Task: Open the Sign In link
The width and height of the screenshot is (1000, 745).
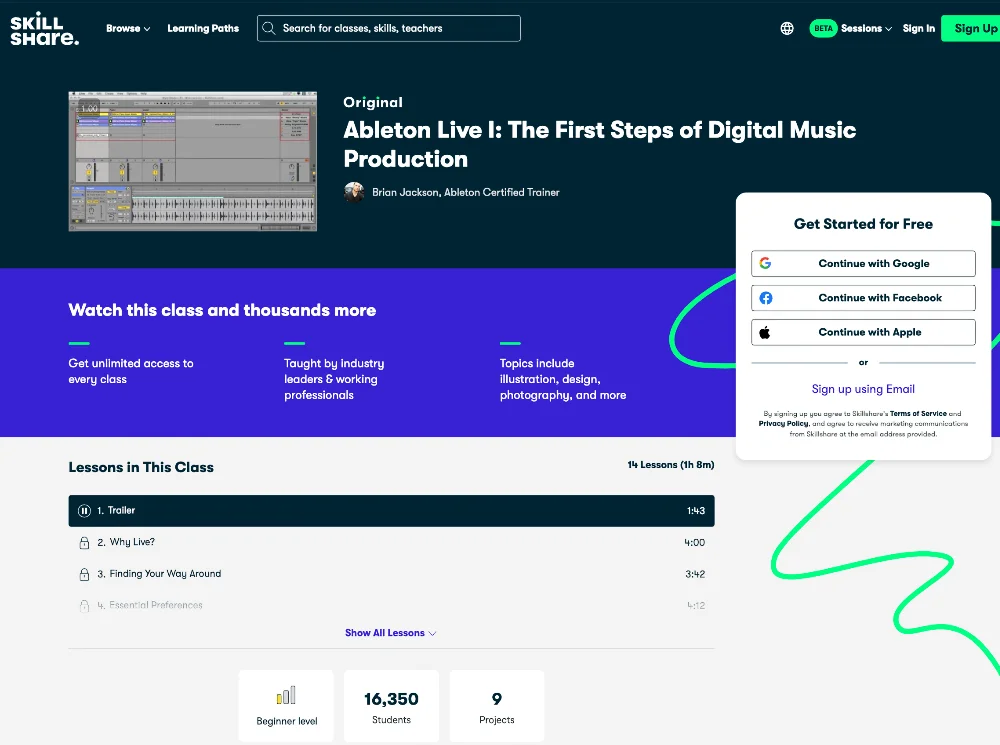Action: click(x=918, y=28)
